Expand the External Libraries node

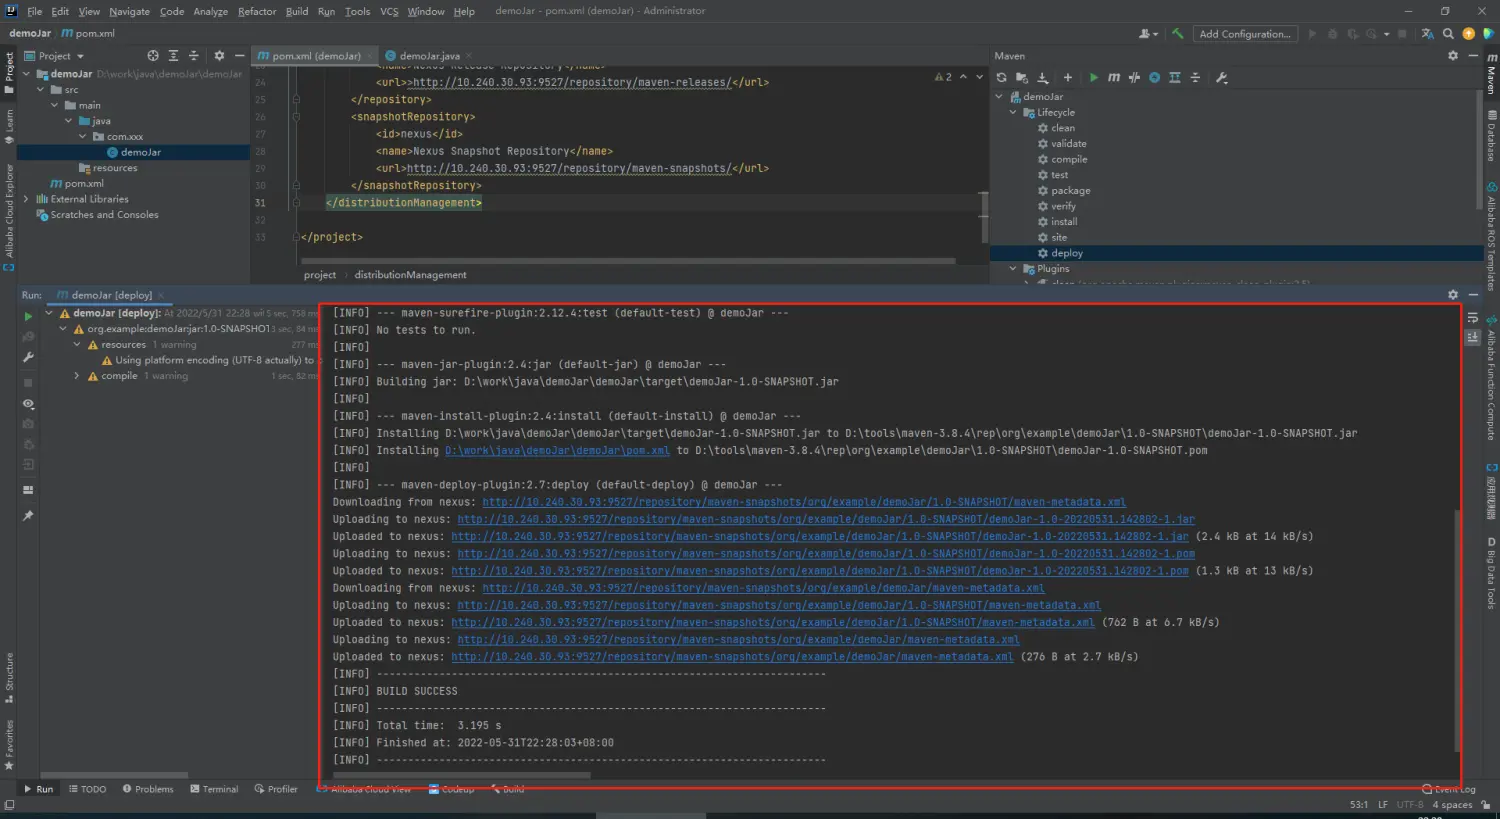[27, 199]
